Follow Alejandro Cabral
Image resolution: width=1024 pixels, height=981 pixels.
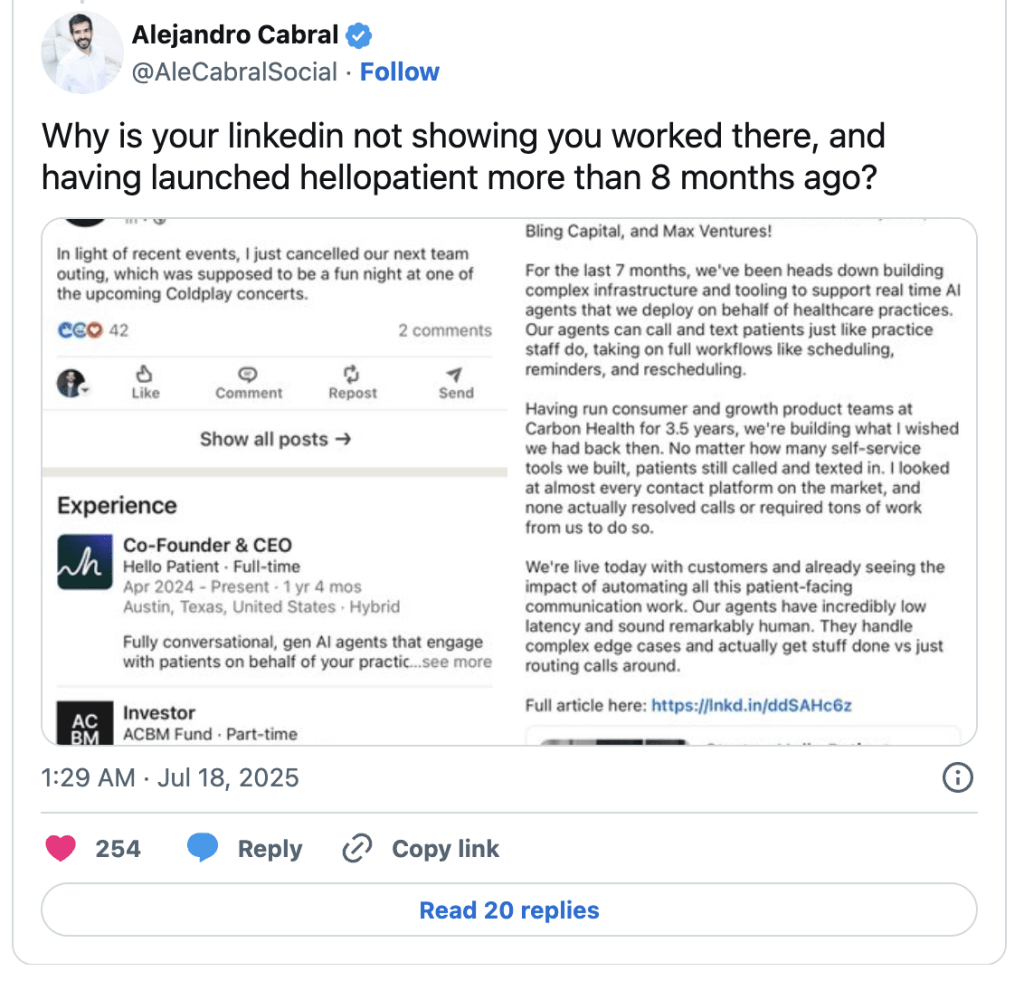click(400, 72)
